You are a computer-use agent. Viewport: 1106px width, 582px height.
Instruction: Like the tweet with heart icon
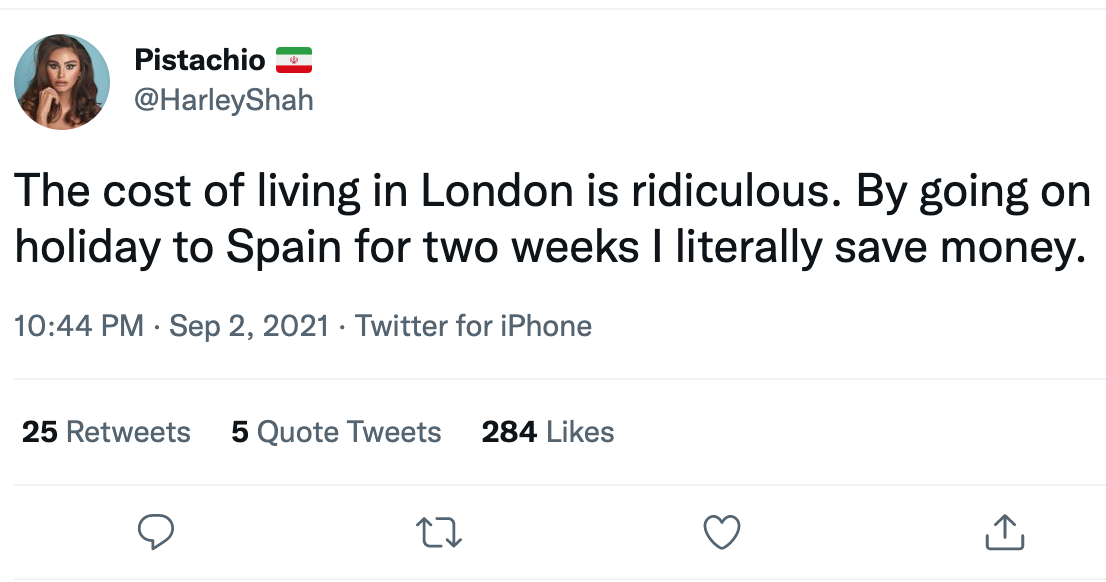click(721, 531)
